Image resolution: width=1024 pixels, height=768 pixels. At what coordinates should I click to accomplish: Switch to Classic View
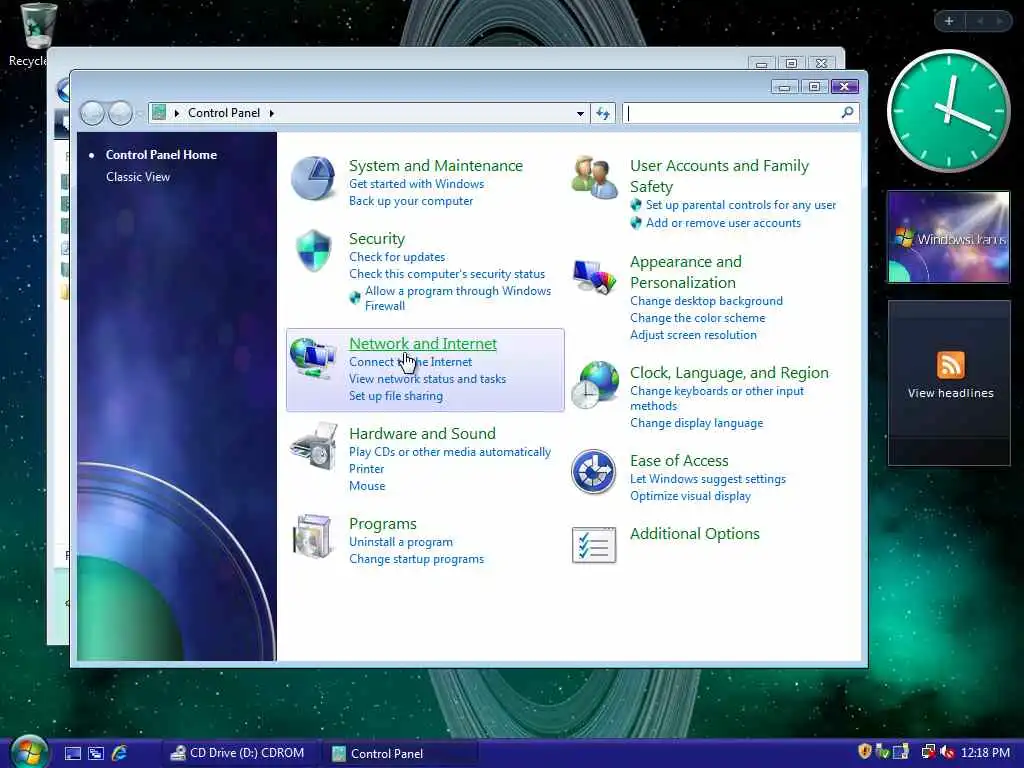[138, 177]
